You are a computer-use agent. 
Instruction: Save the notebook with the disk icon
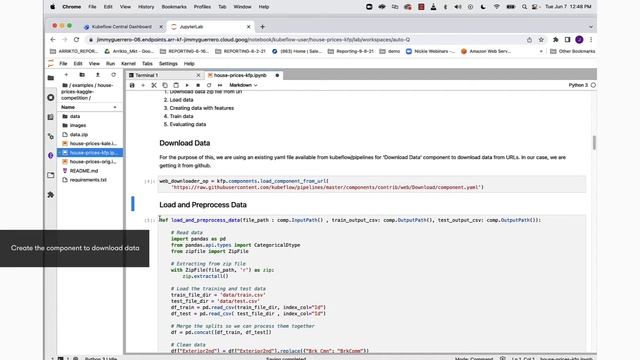coord(132,85)
